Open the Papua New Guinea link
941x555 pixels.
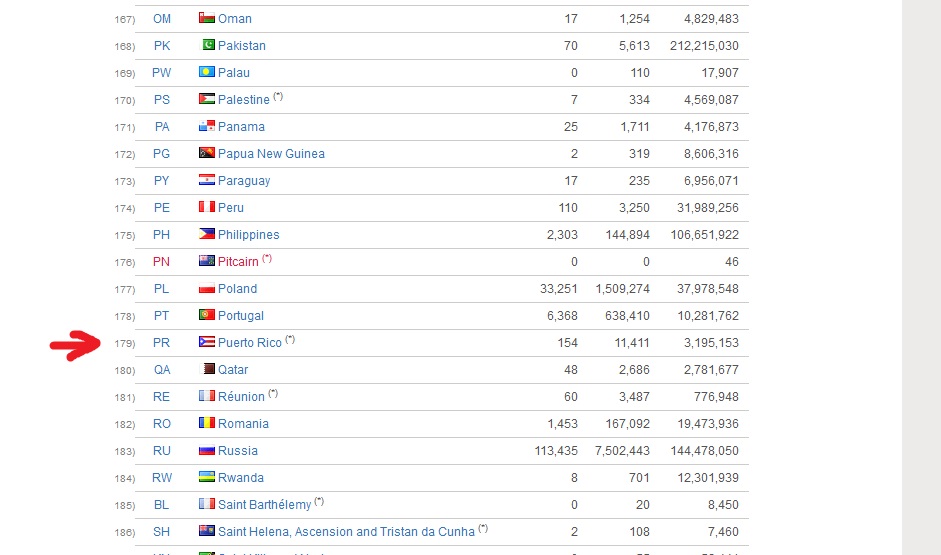(x=271, y=154)
